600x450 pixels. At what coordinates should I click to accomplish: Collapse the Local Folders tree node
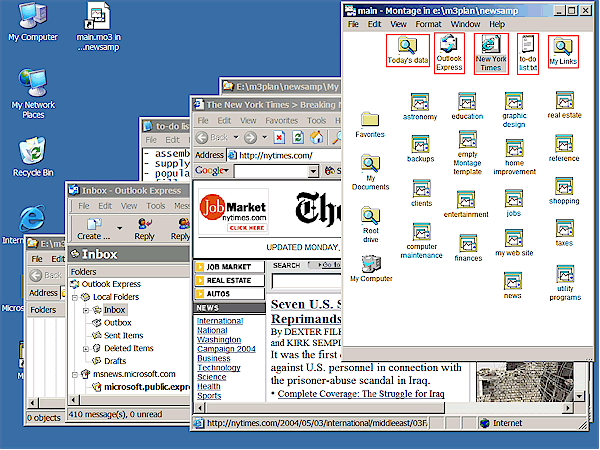tap(75, 297)
